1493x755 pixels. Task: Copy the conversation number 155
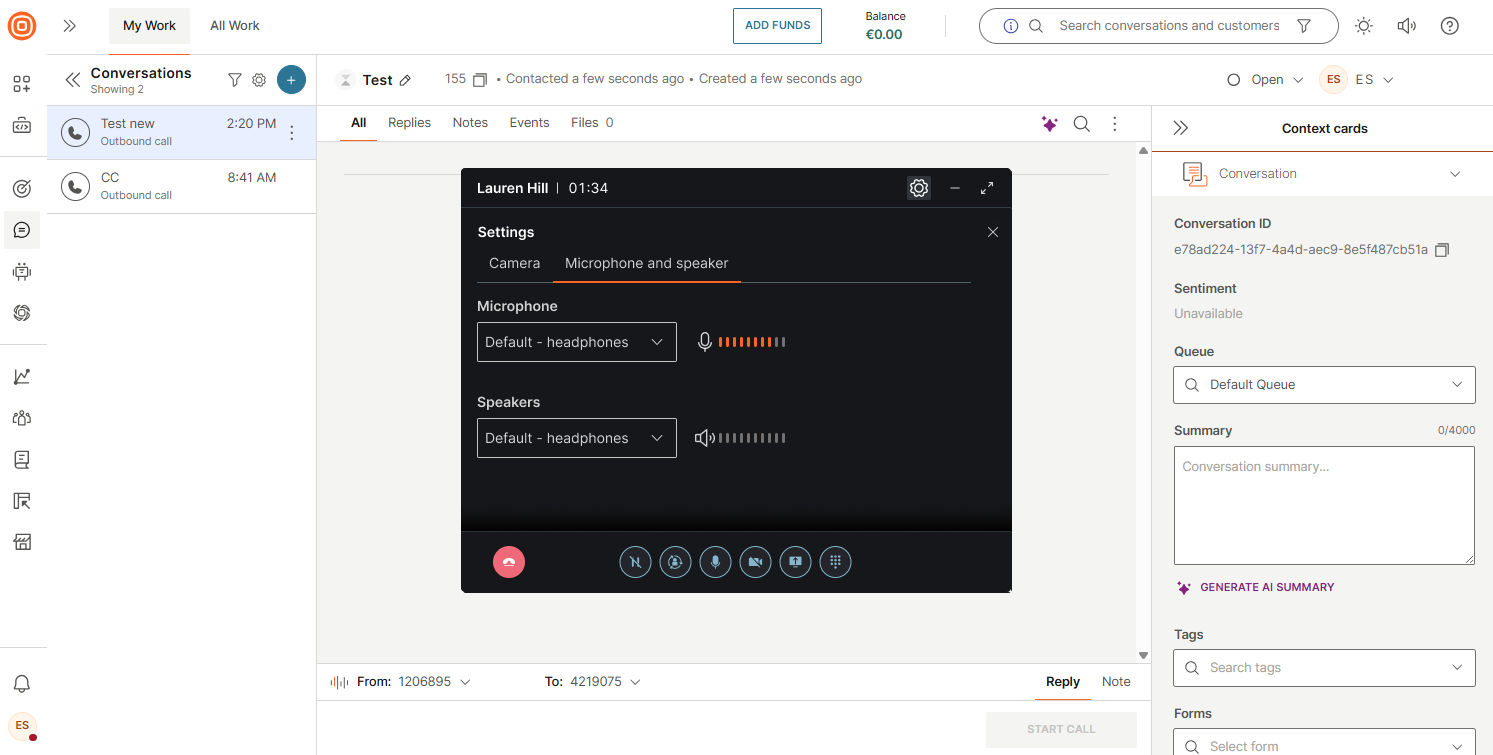tap(480, 79)
